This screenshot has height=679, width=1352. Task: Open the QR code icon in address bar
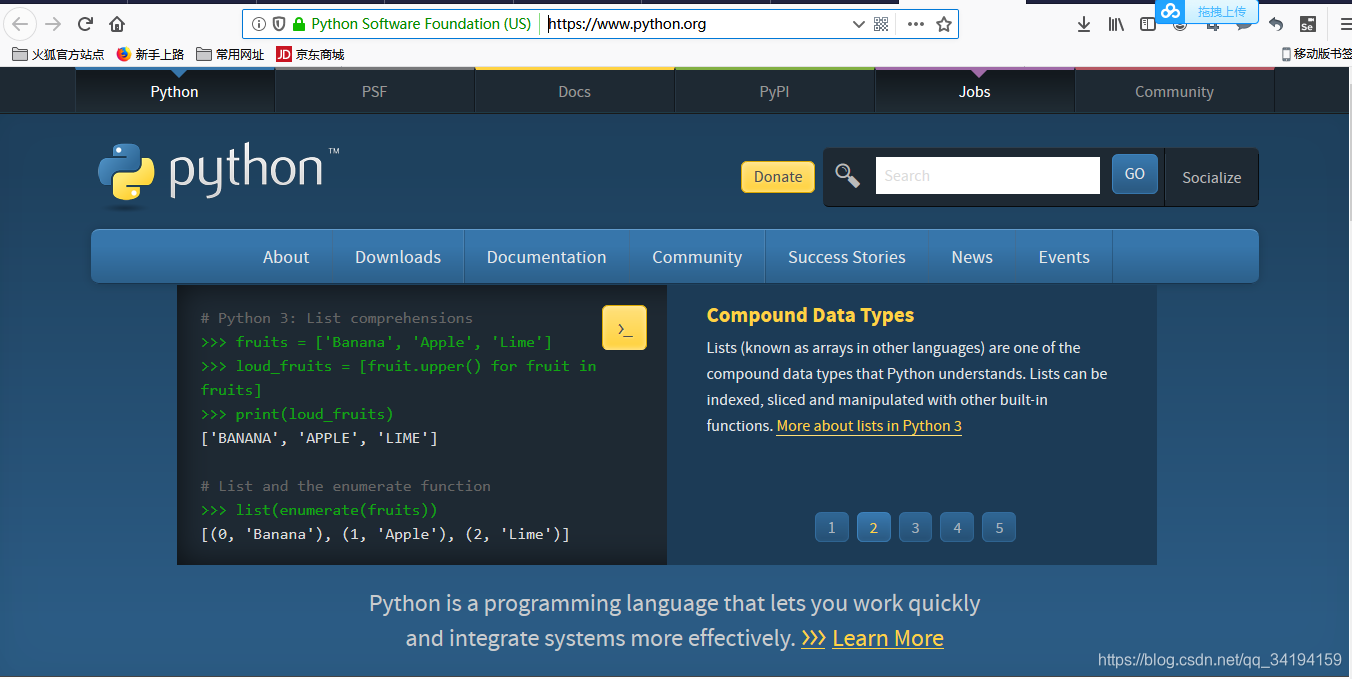point(881,24)
